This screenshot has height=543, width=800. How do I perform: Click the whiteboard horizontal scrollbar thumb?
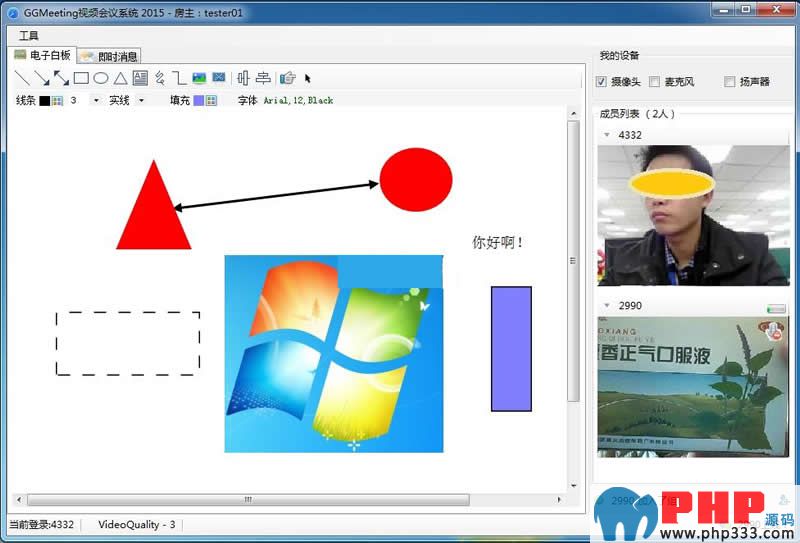coord(248,500)
